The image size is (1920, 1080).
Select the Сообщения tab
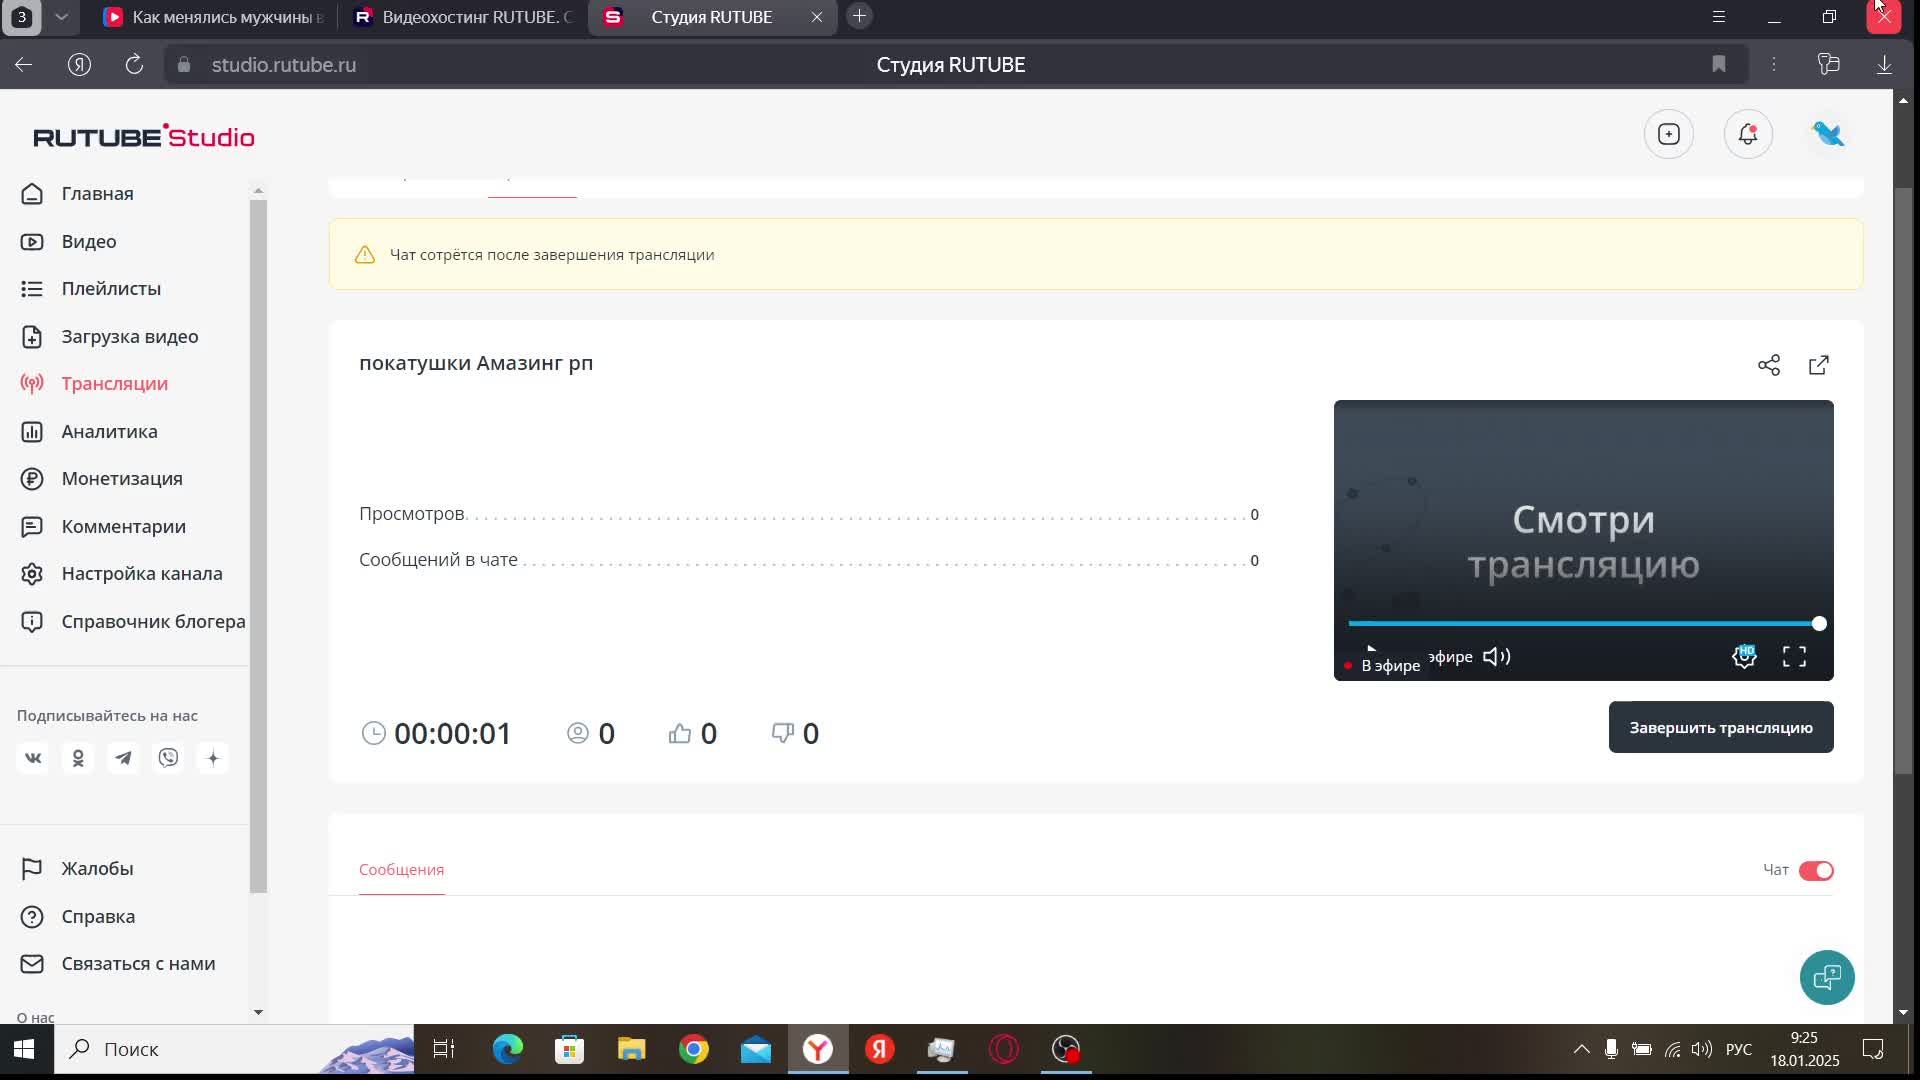tap(401, 869)
